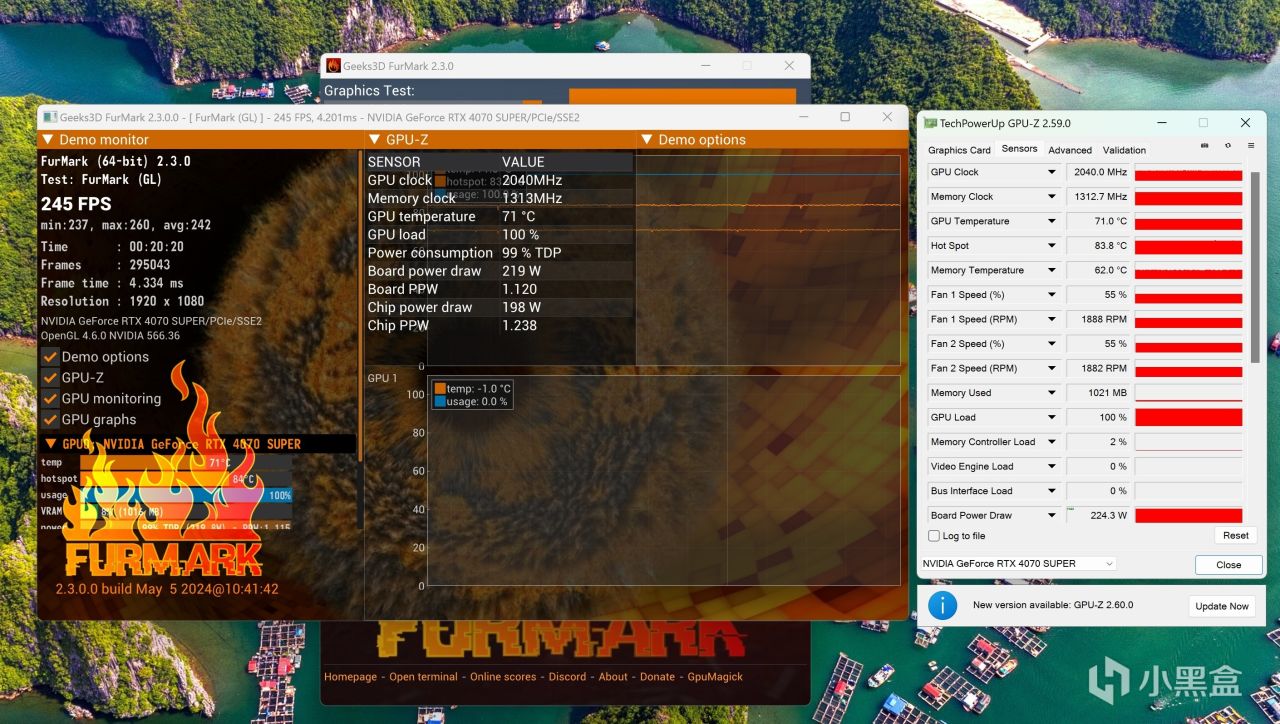Click the Donate link
This screenshot has height=724, width=1280.
657,677
